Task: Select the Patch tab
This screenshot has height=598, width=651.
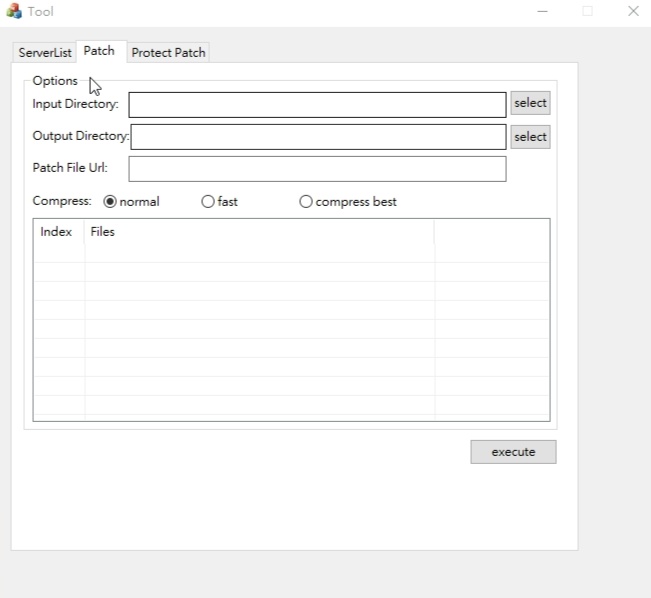Action: pyautogui.click(x=99, y=51)
